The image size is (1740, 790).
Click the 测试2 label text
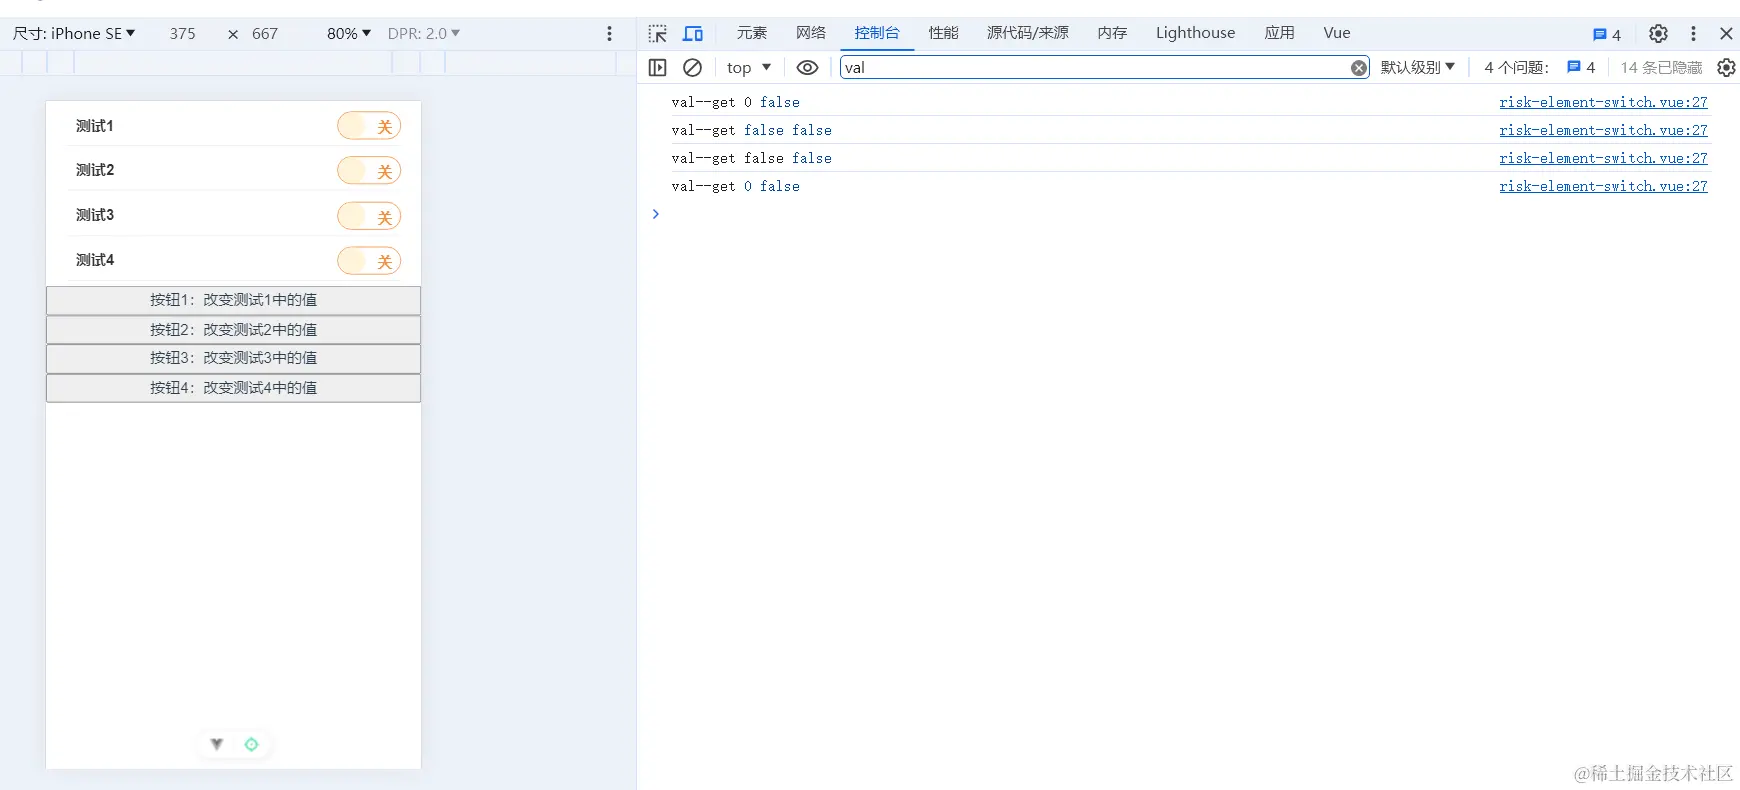coord(95,170)
